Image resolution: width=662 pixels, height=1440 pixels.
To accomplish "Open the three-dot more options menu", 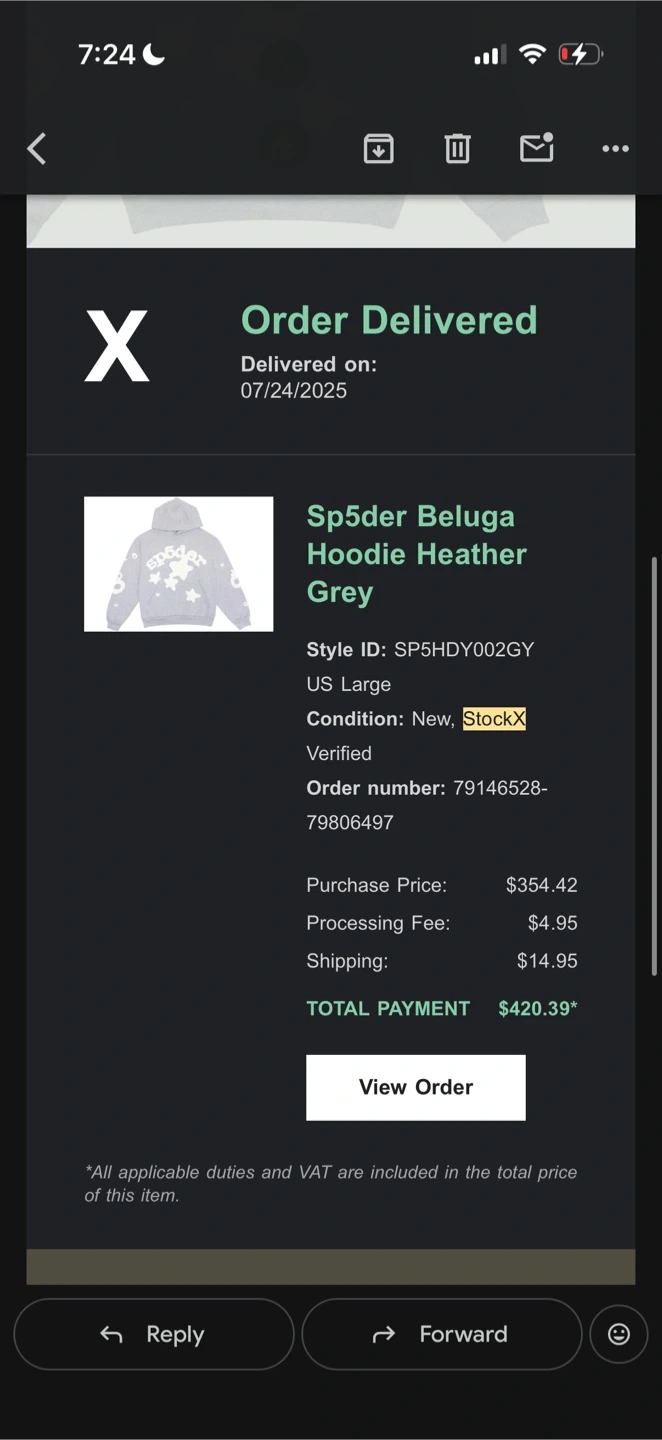I will click(x=615, y=149).
